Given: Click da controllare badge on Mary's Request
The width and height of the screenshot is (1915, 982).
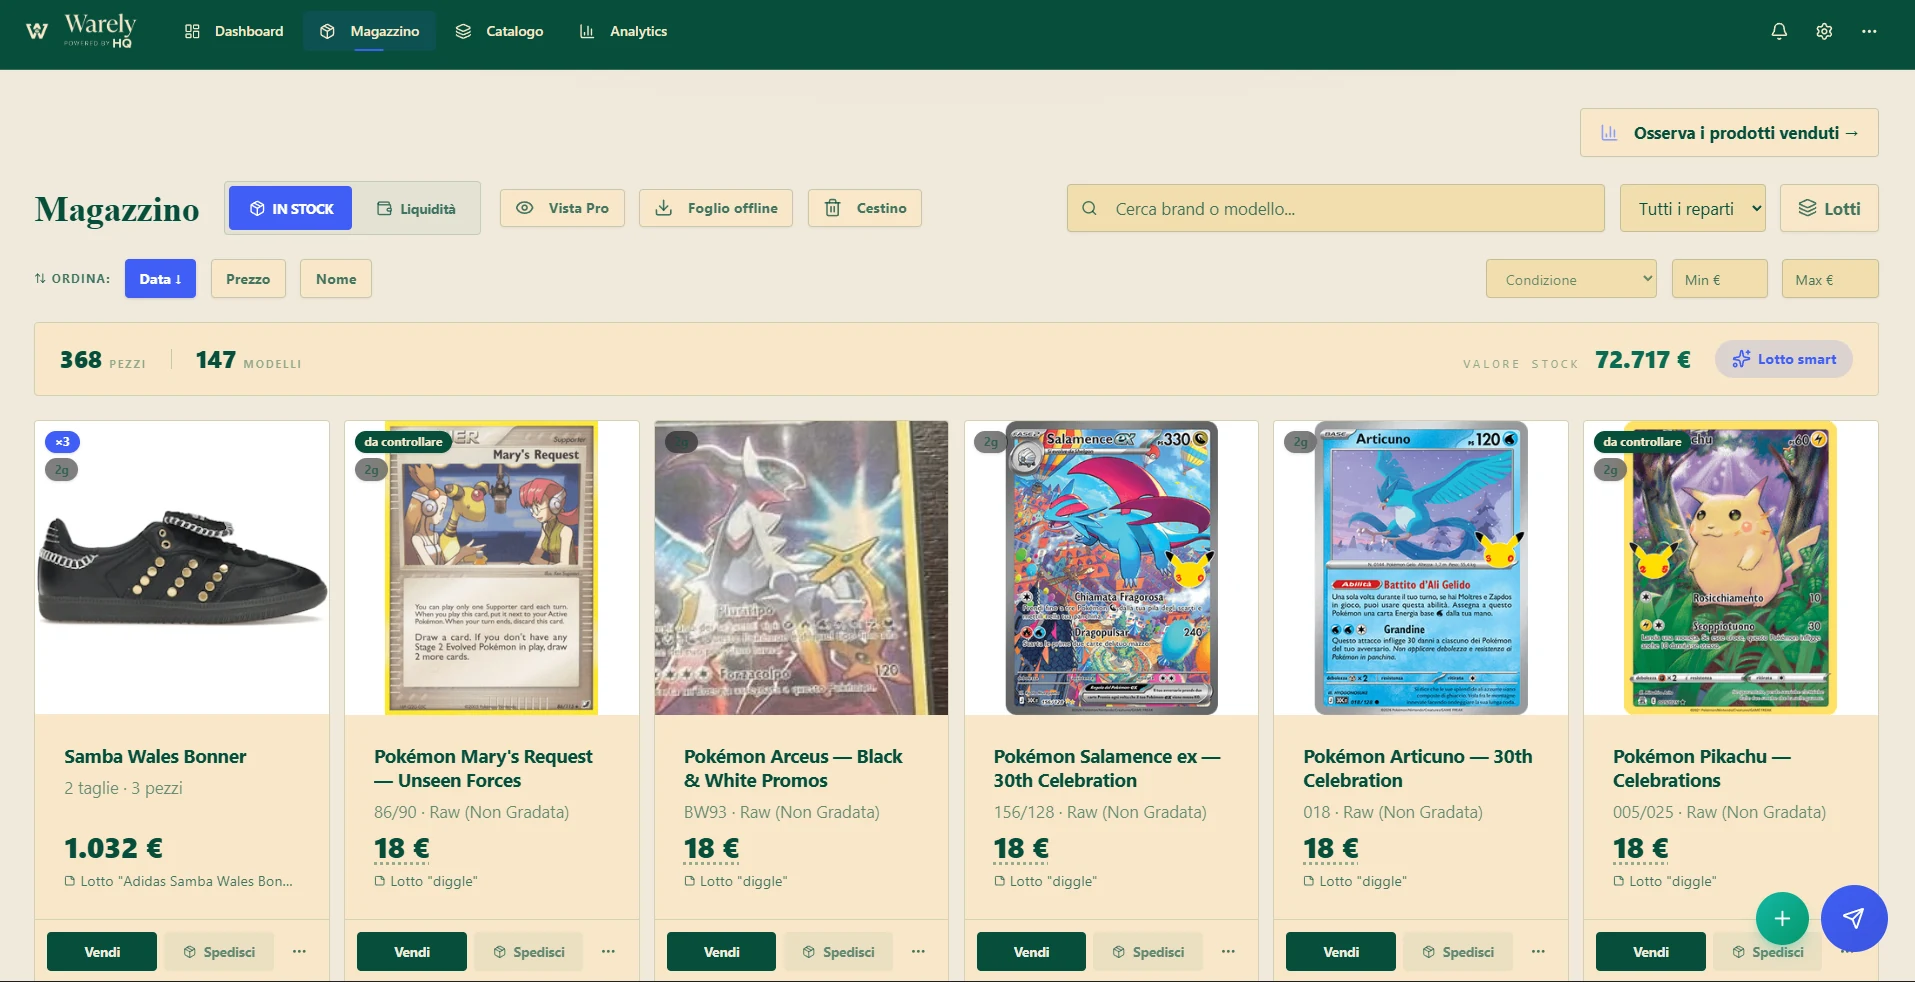Looking at the screenshot, I should pyautogui.click(x=403, y=442).
